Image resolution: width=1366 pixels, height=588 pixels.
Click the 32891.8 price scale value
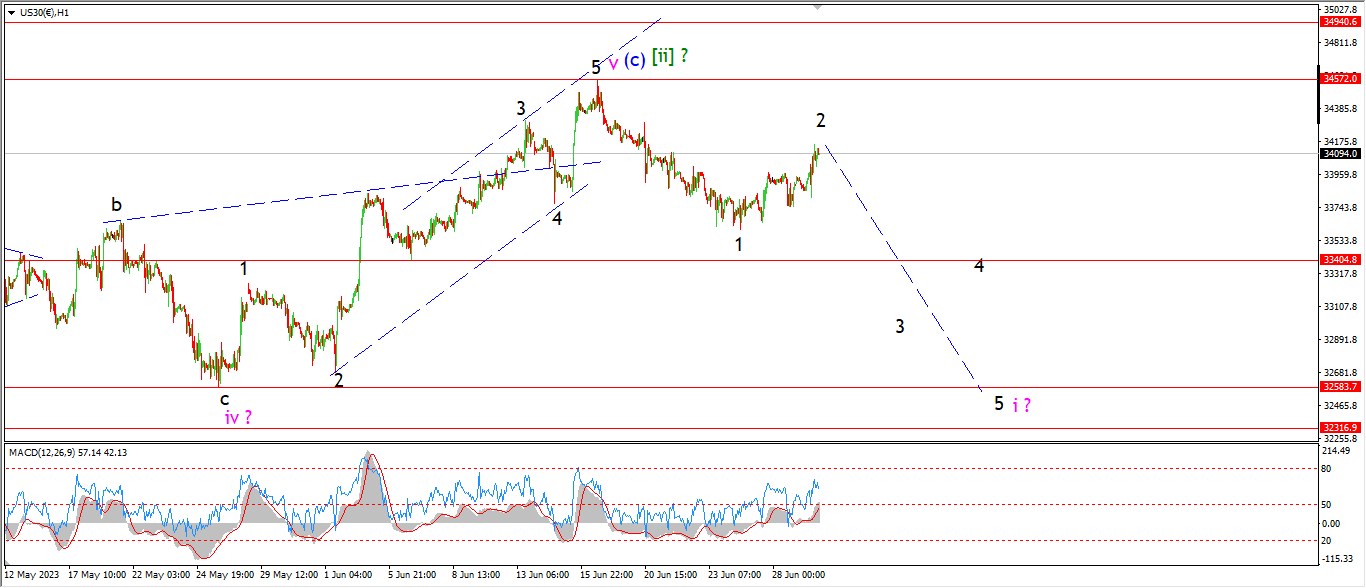point(1341,340)
